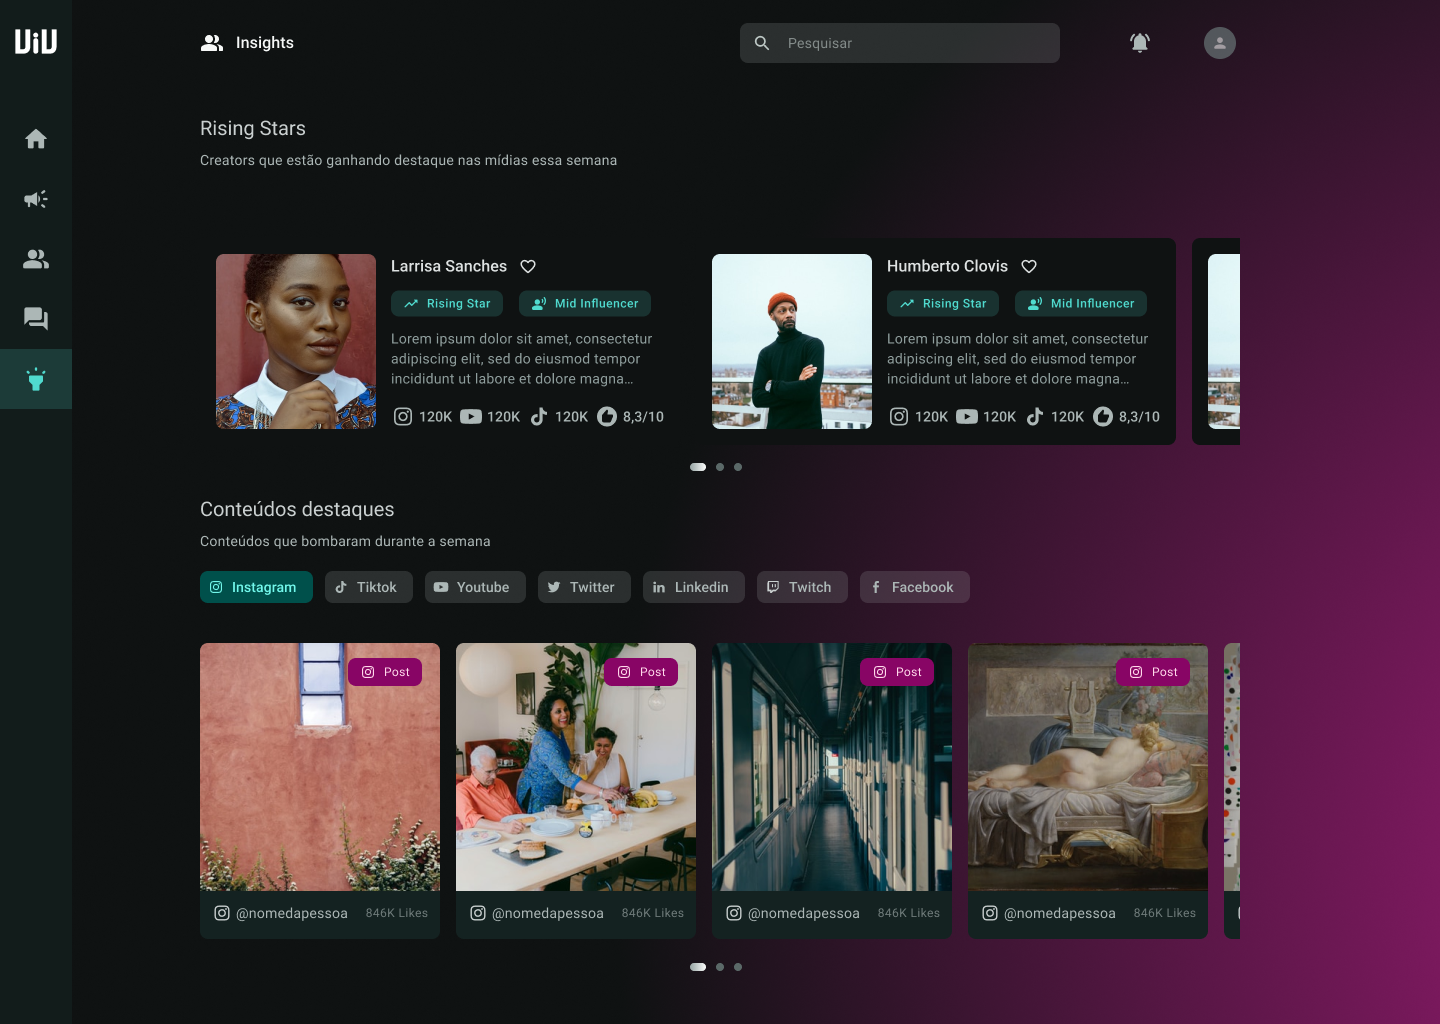Open the family dinner post thumbnail
The image size is (1440, 1024).
(x=576, y=767)
